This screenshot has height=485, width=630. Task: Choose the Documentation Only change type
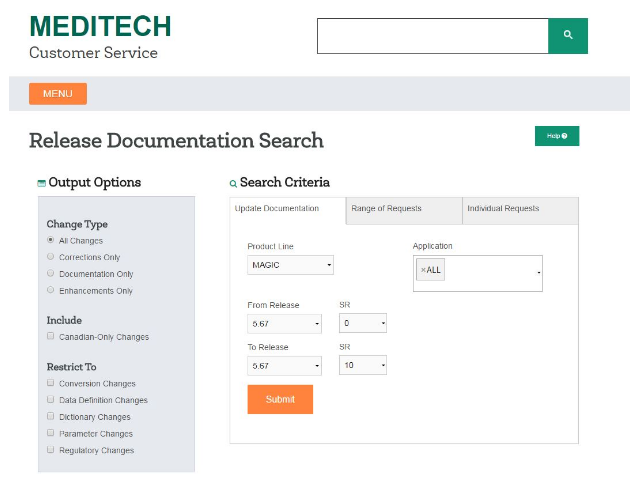pos(51,274)
